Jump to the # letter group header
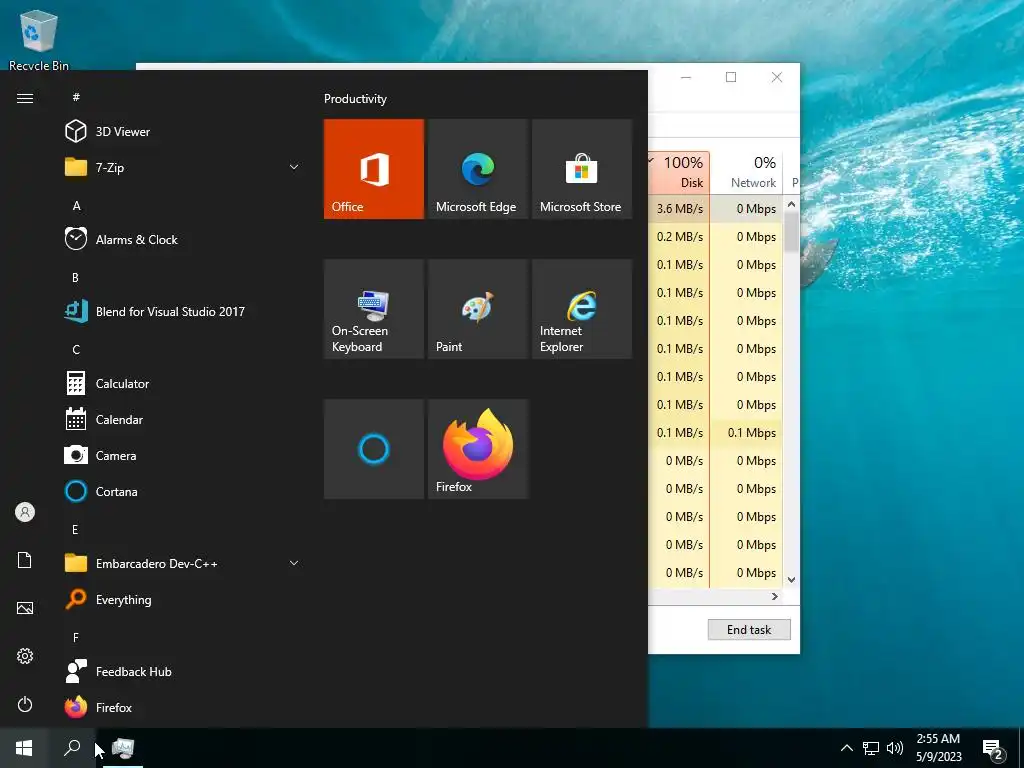The width and height of the screenshot is (1024, 768). (x=76, y=97)
